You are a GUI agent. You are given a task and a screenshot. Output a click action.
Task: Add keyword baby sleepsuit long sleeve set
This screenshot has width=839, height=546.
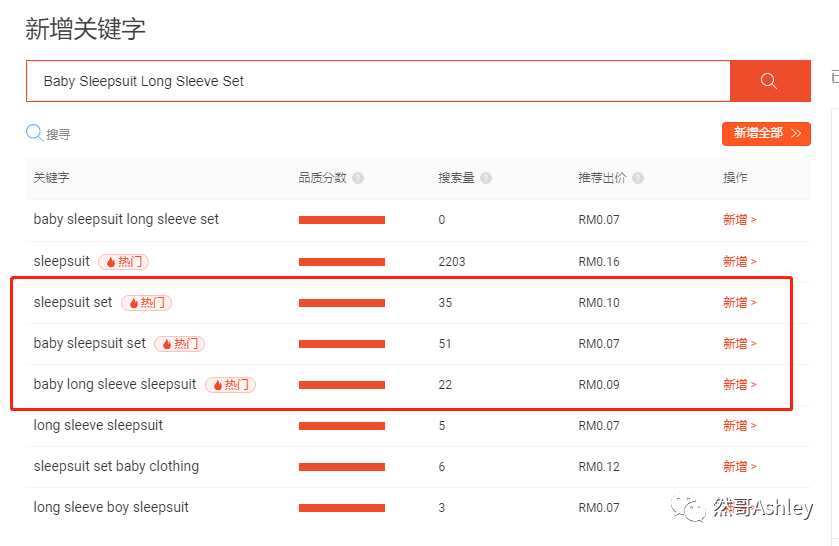[739, 220]
